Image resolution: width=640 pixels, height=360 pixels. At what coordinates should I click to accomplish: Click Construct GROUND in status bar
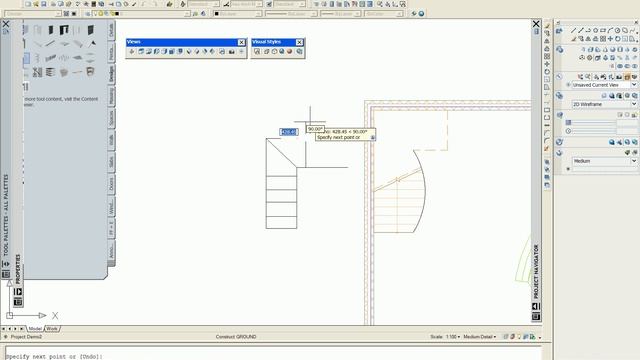[236, 337]
